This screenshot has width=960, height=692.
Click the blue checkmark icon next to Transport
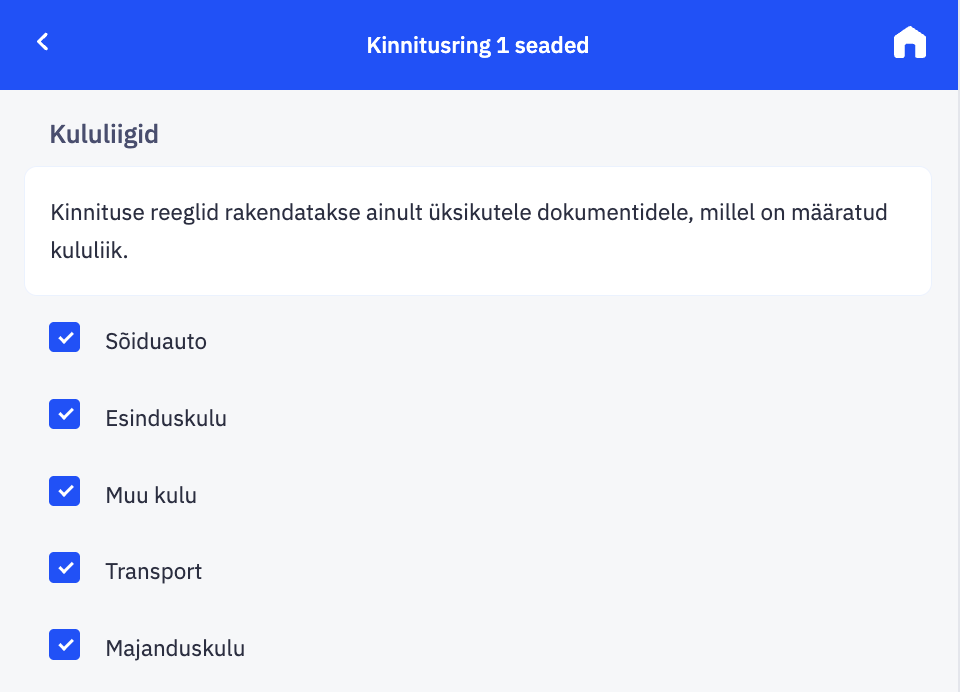pyautogui.click(x=64, y=567)
